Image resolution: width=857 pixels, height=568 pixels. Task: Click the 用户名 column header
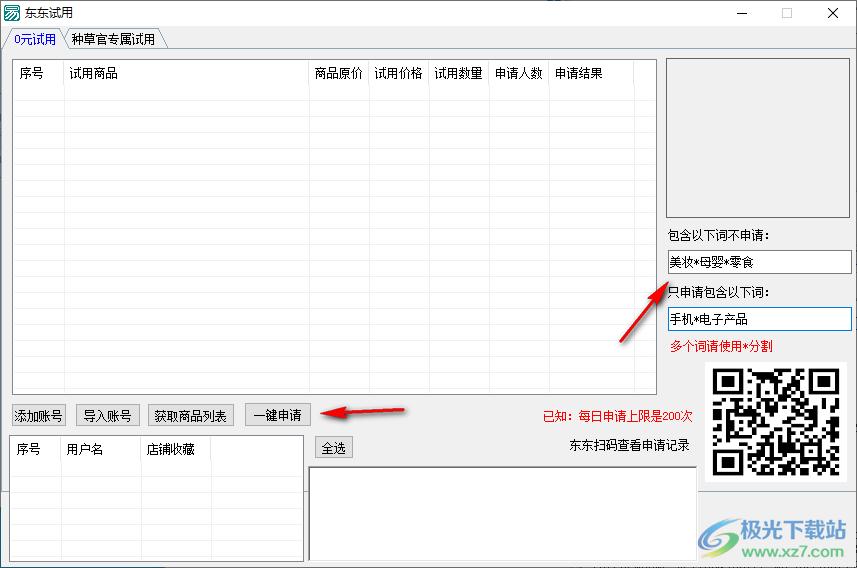(x=101, y=449)
